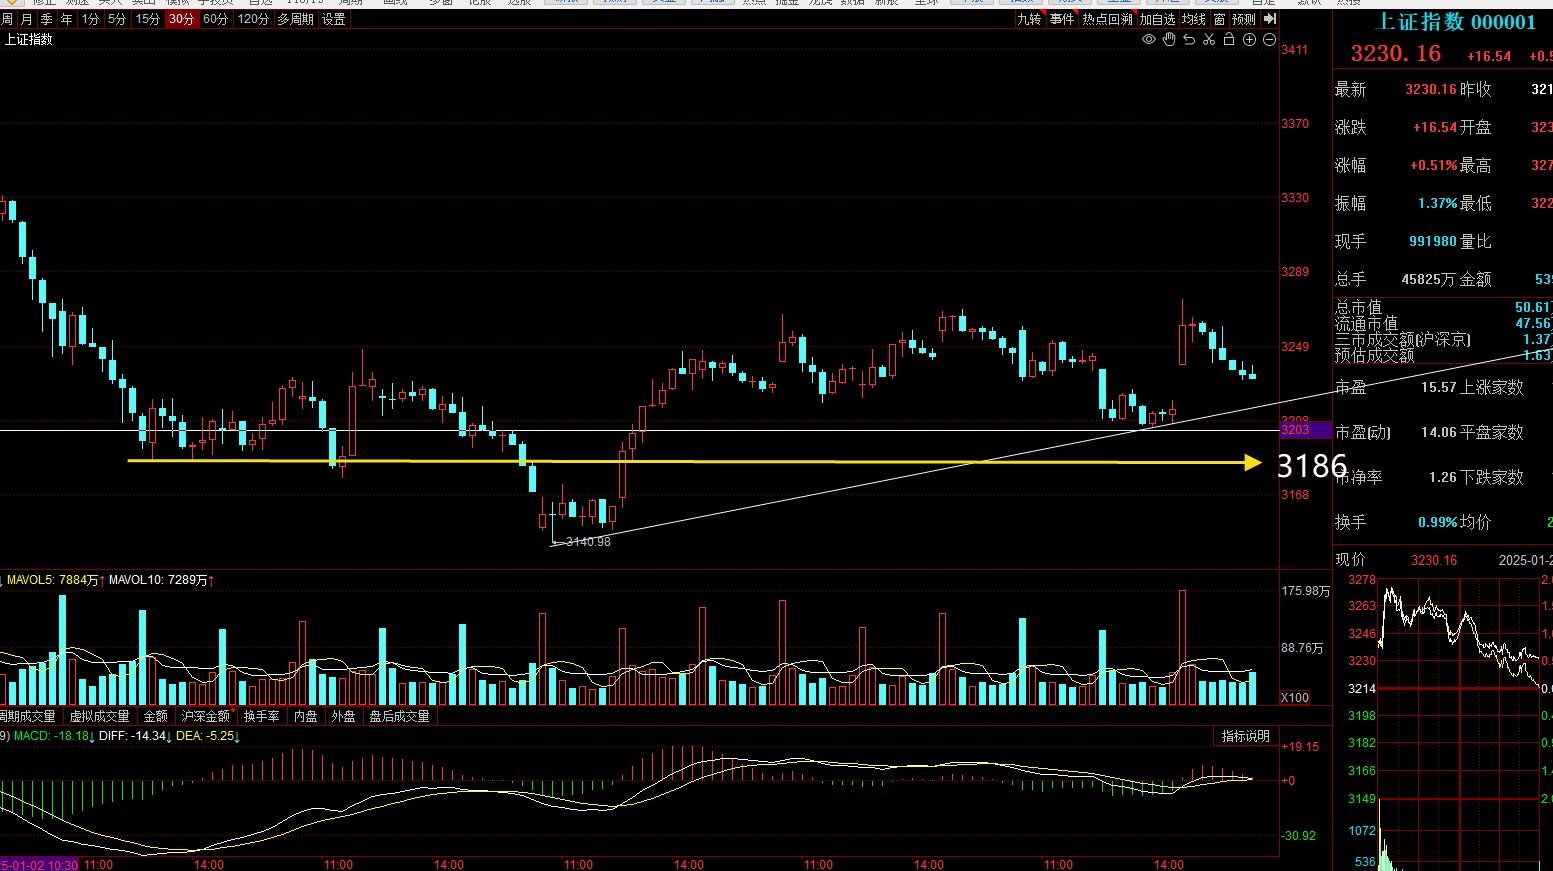
Task: Click the MAVOL5: 7884万 label
Action: point(53,580)
